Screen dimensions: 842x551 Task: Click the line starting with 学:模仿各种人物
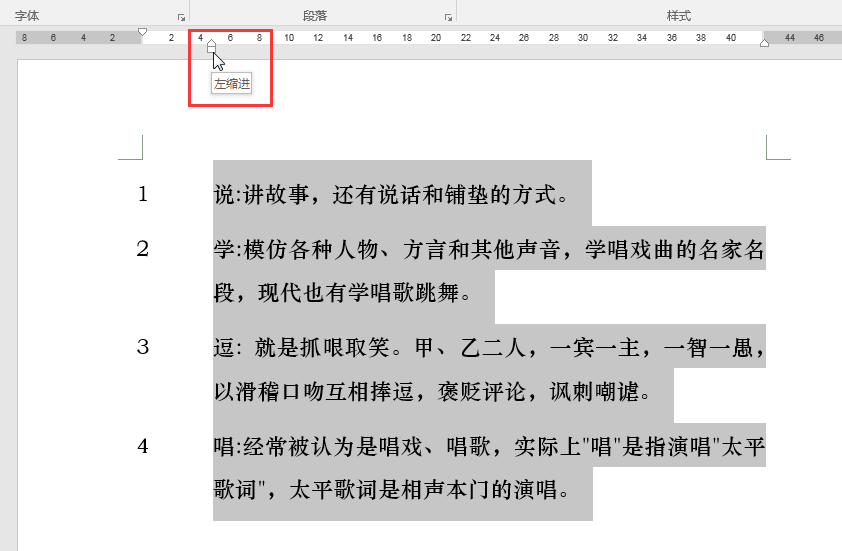tap(489, 250)
